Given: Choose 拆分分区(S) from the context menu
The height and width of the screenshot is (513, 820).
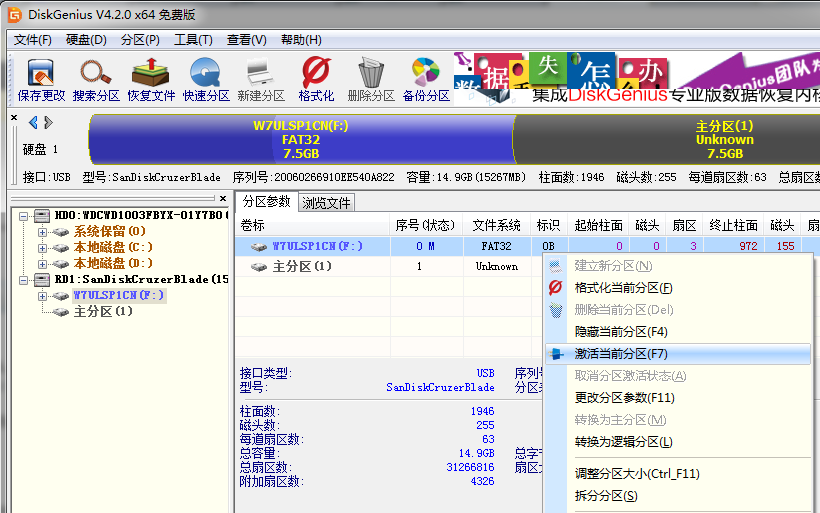Looking at the screenshot, I should pyautogui.click(x=678, y=496).
